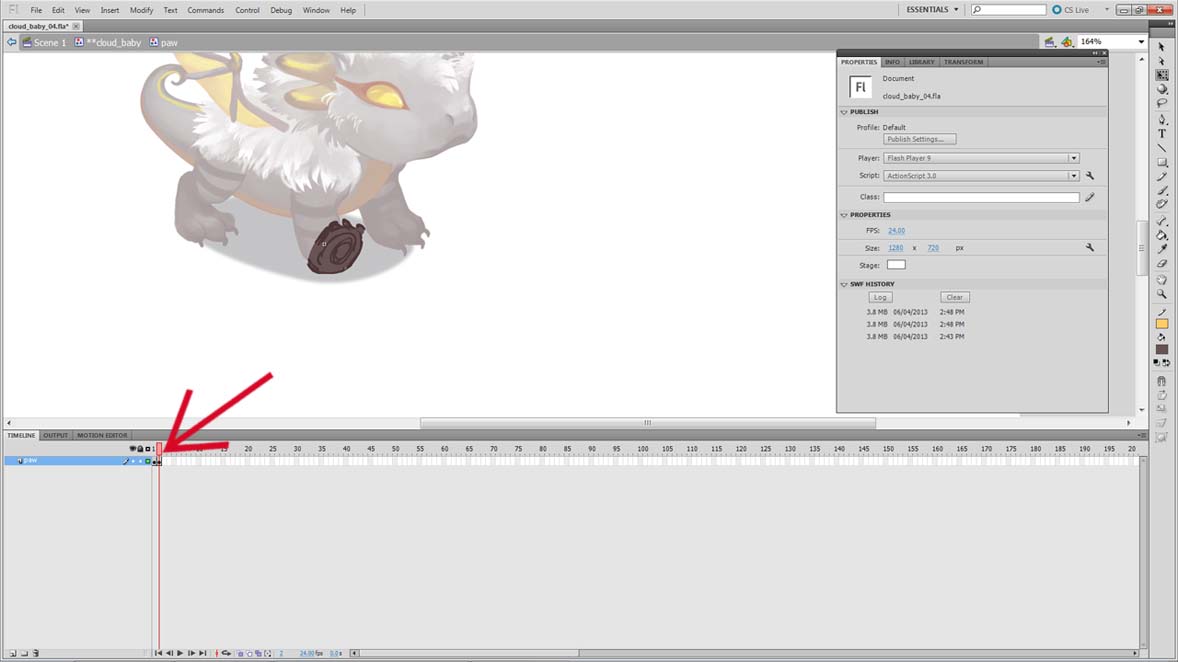This screenshot has height=662, width=1178.
Task: Select the Selection (arrow) tool
Action: pos(1161,47)
